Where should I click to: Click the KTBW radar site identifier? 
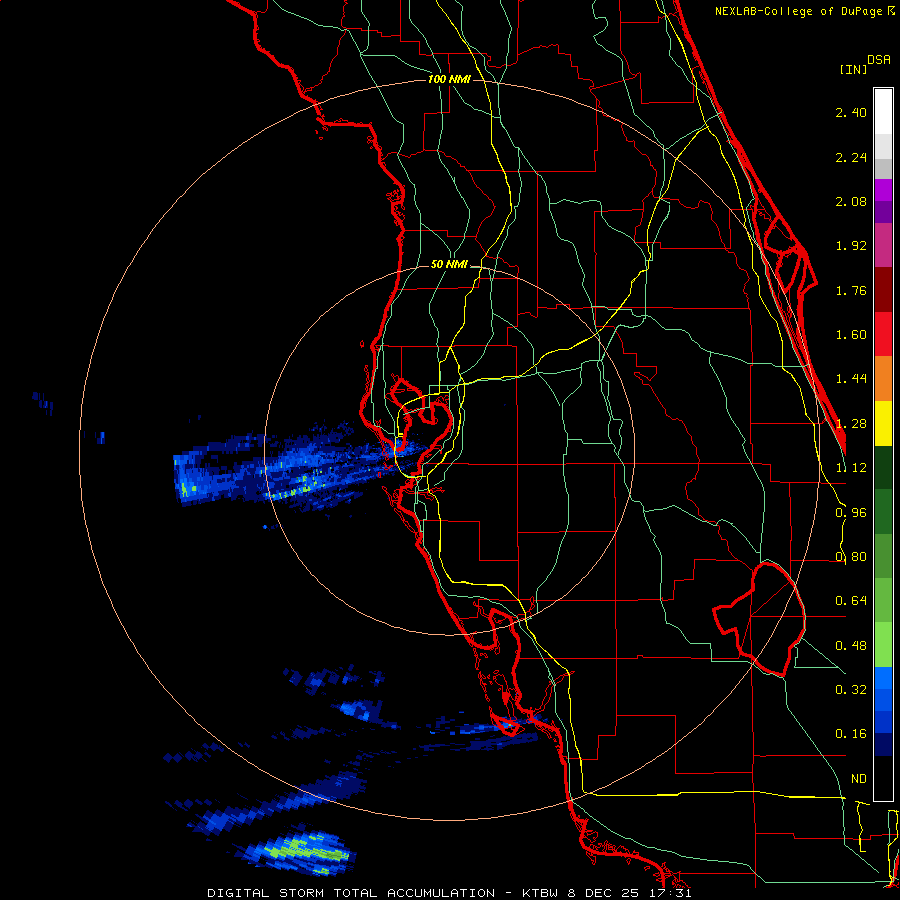[540, 893]
